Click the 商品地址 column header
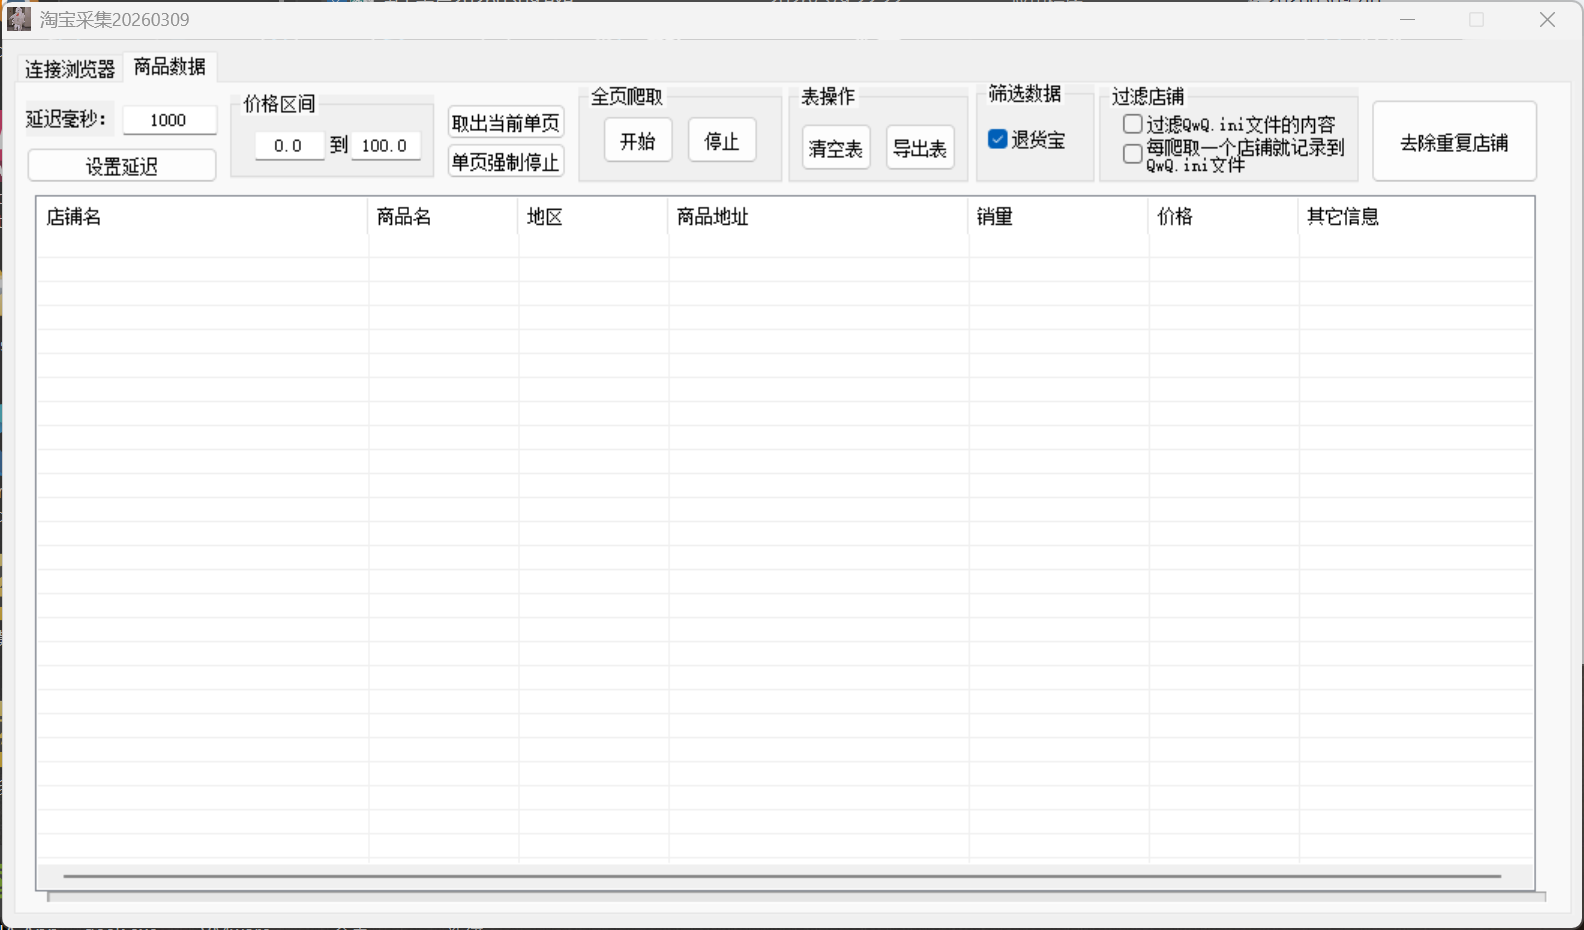 (x=818, y=217)
